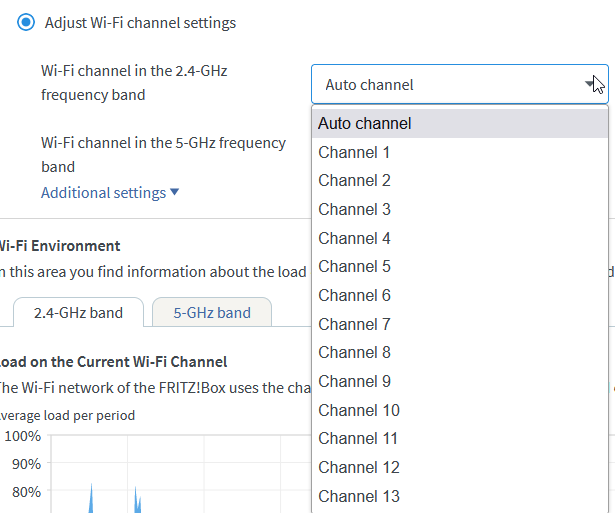
Task: Expand the Additional settings link
Action: click(x=109, y=193)
